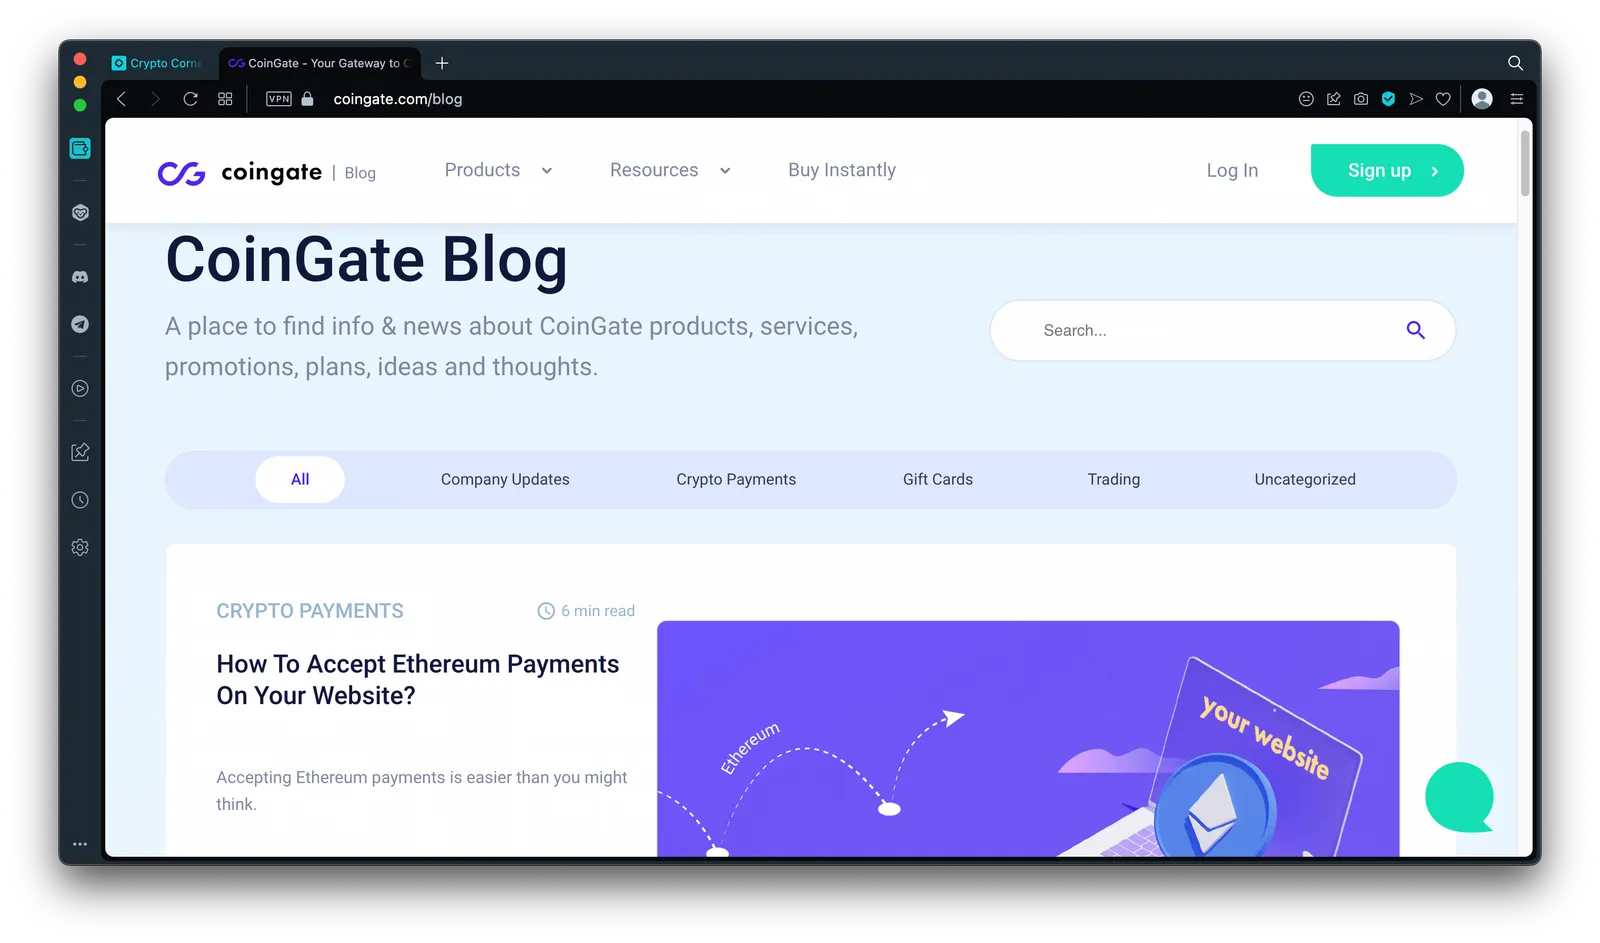Open the crypto wallet sidebar icon
The width and height of the screenshot is (1600, 943).
click(x=80, y=148)
